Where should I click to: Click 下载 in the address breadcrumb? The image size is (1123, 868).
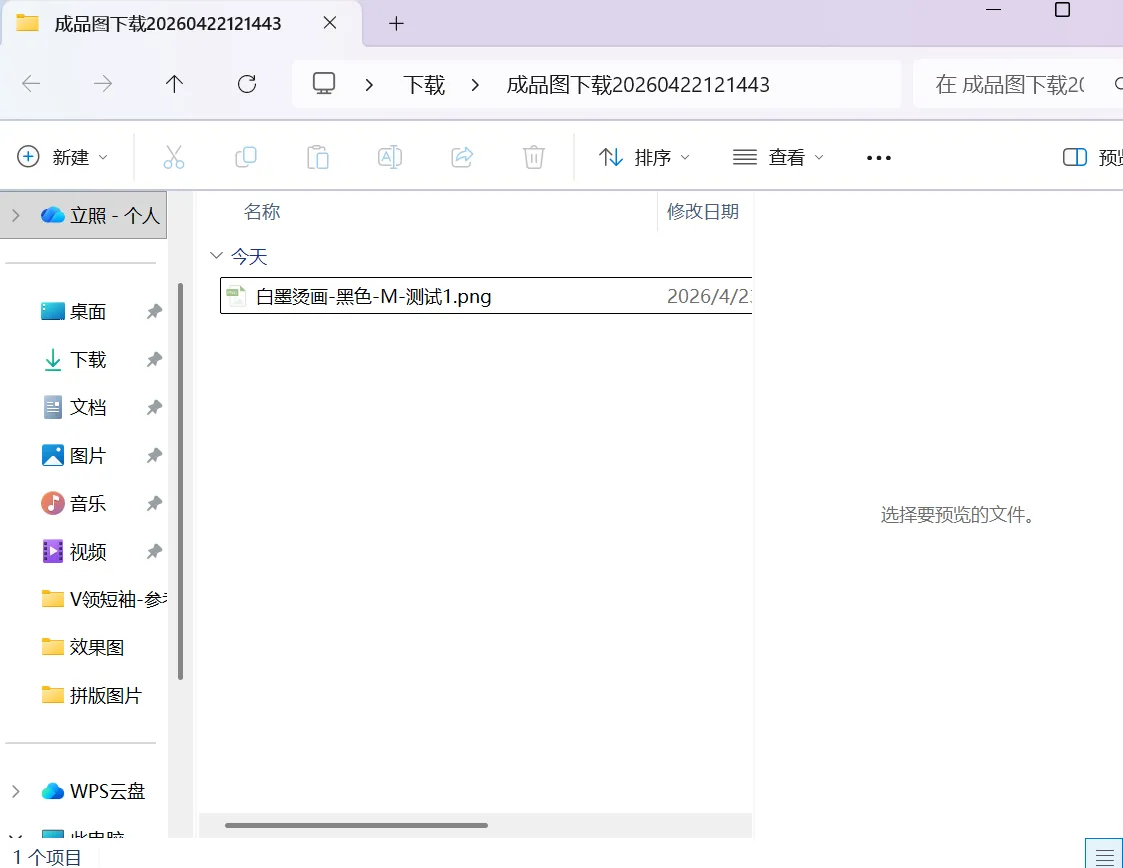[x=424, y=85]
